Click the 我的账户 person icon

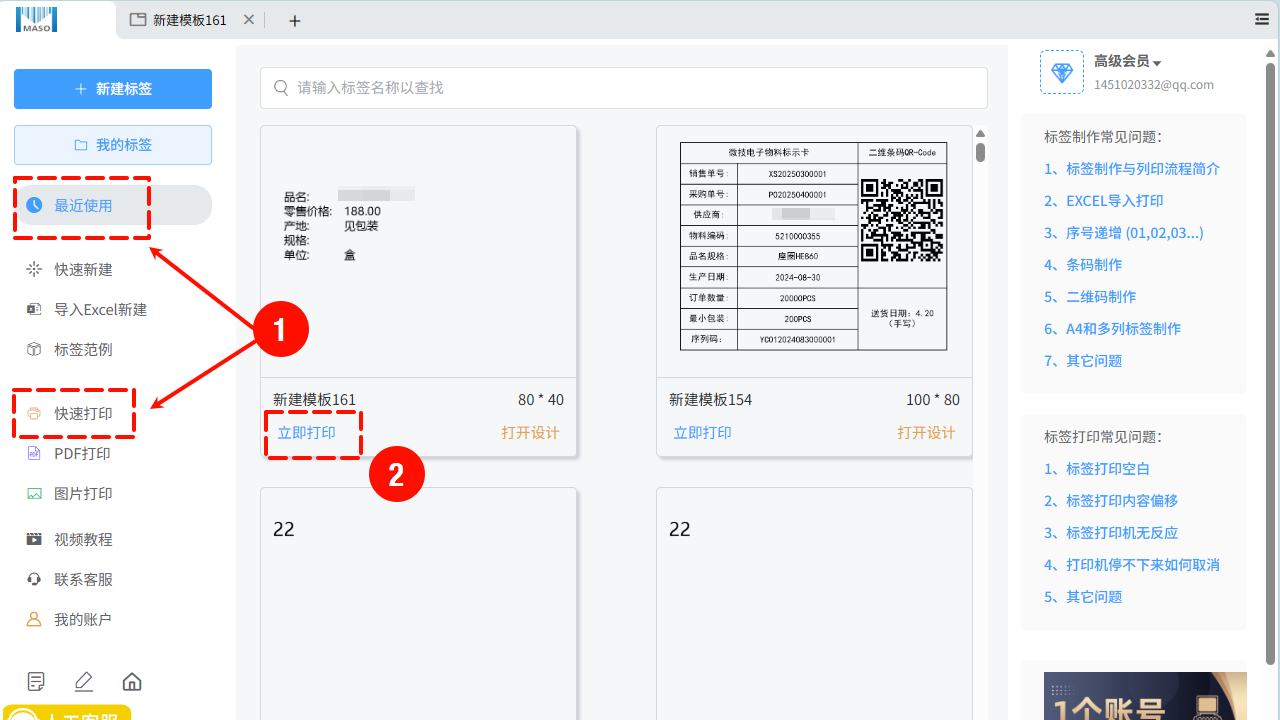click(34, 619)
